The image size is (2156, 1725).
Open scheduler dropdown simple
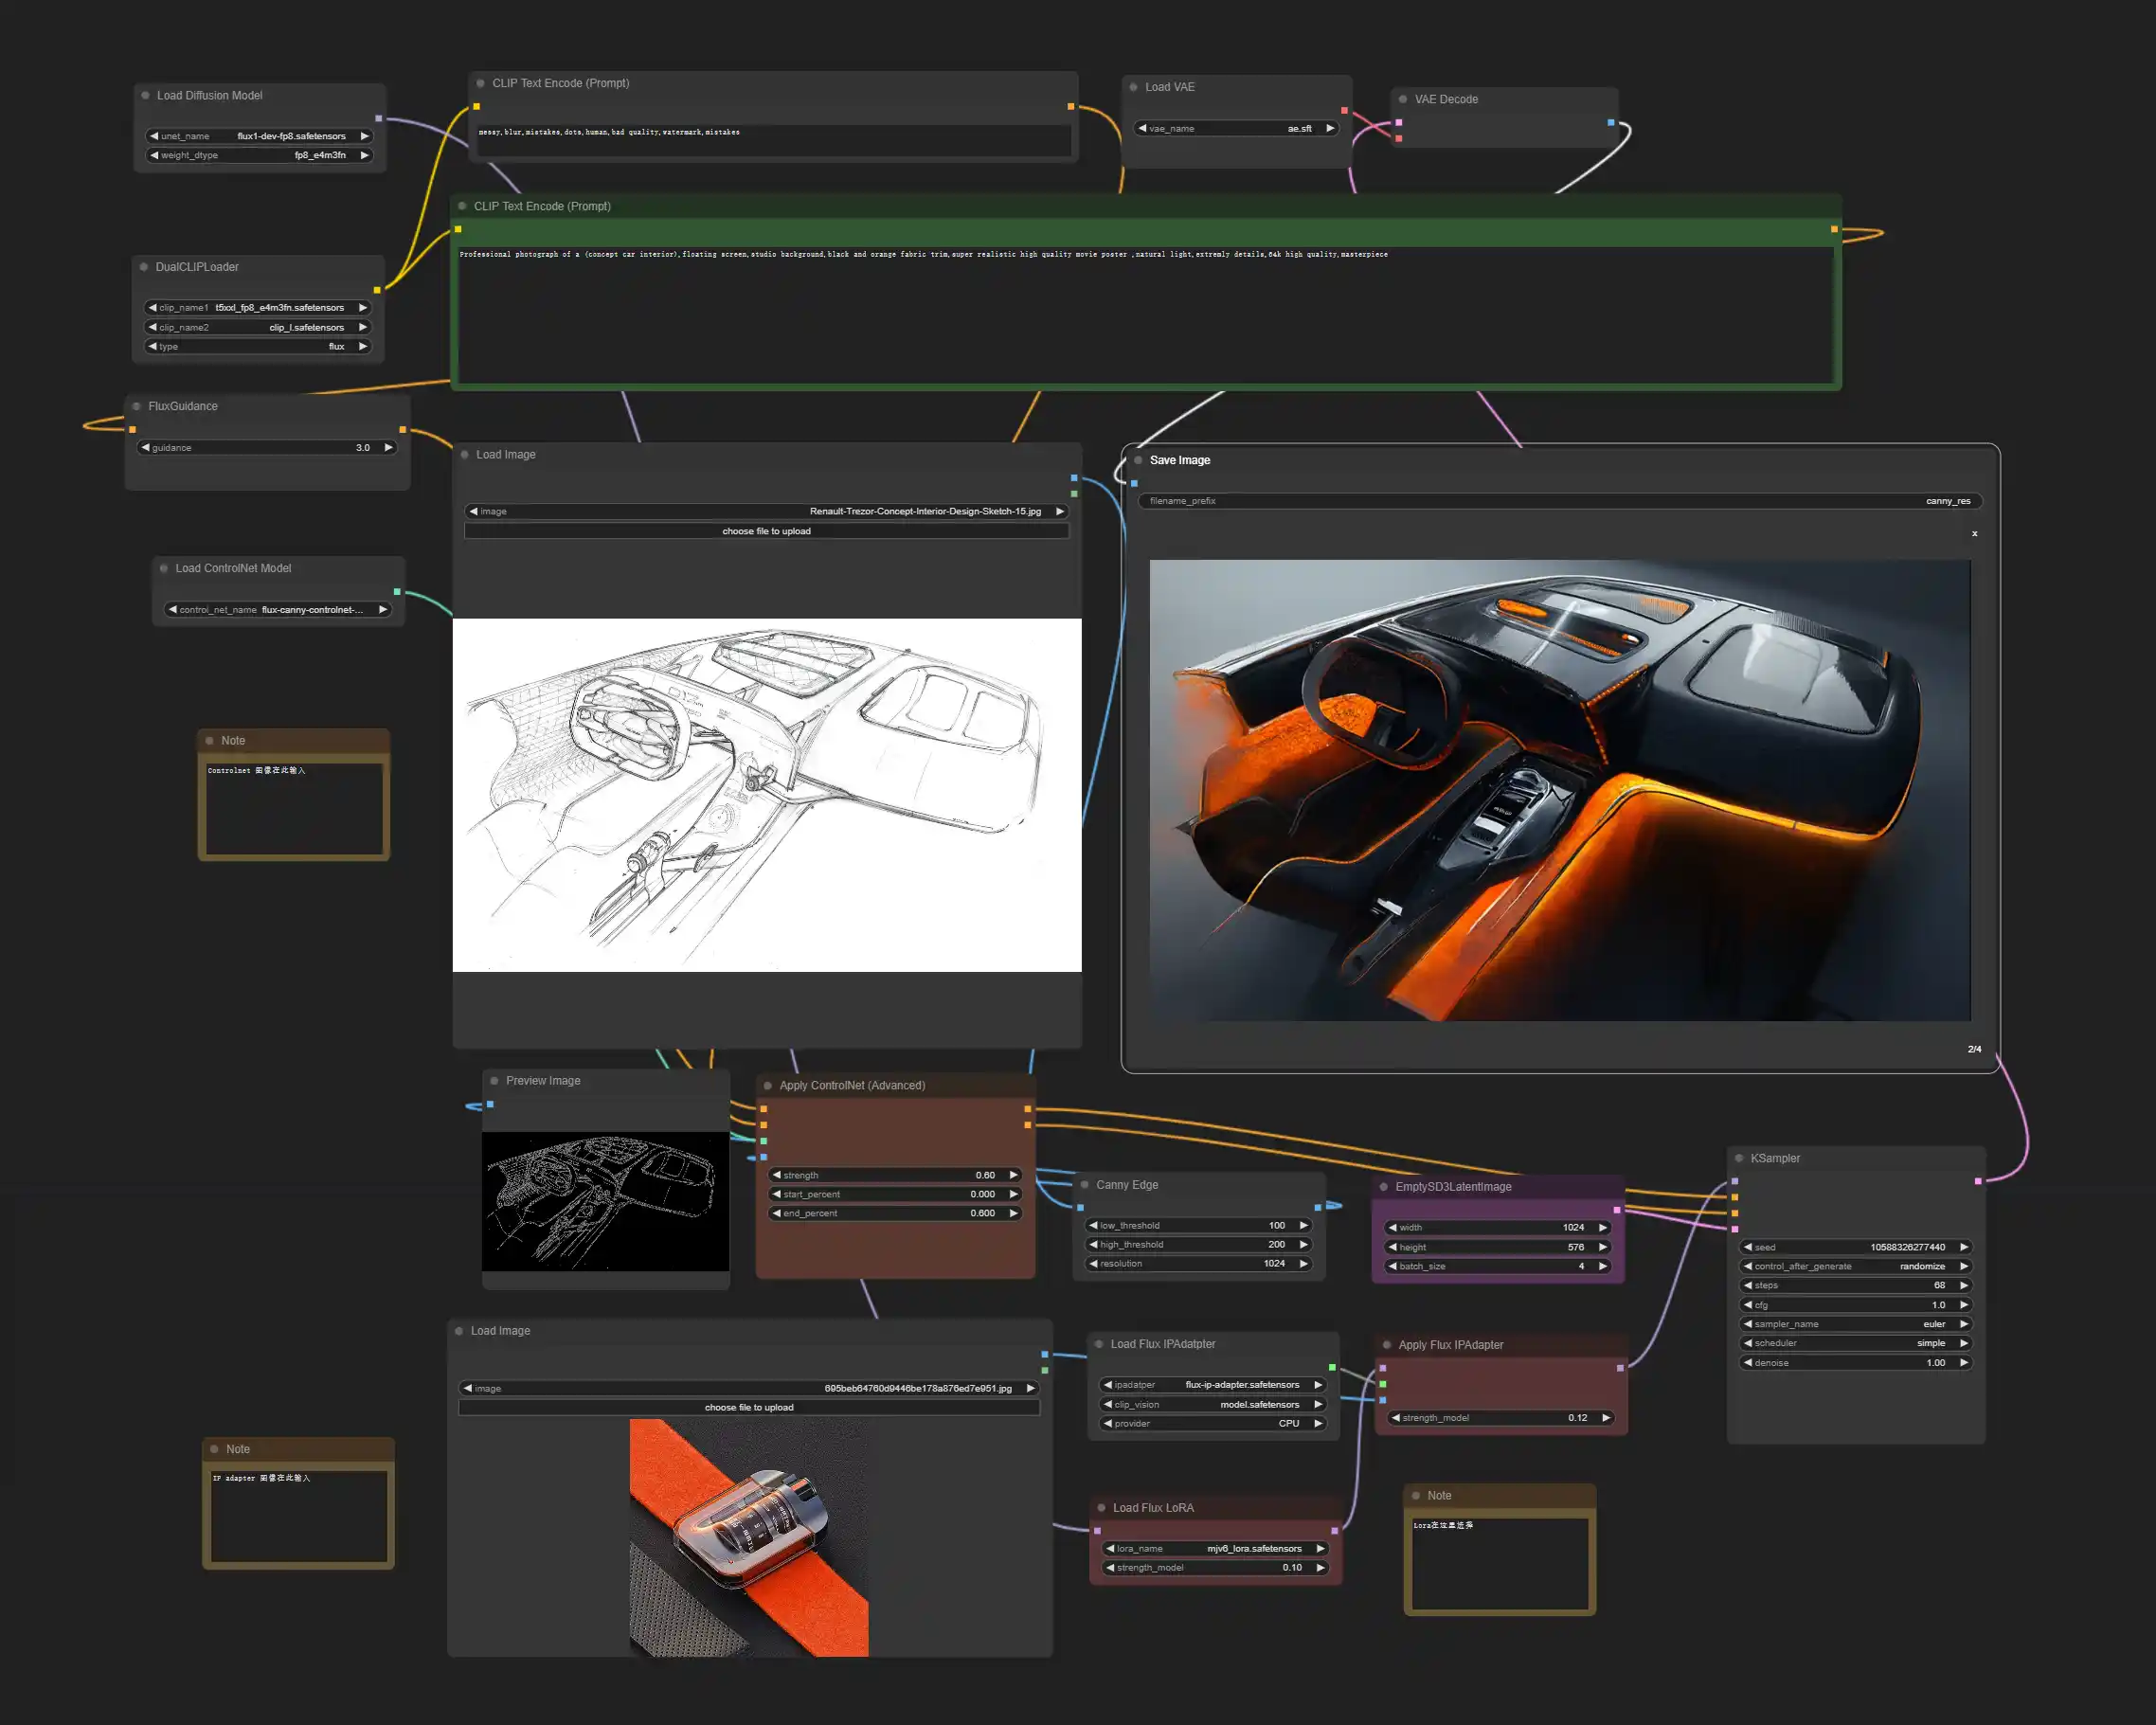1856,1343
